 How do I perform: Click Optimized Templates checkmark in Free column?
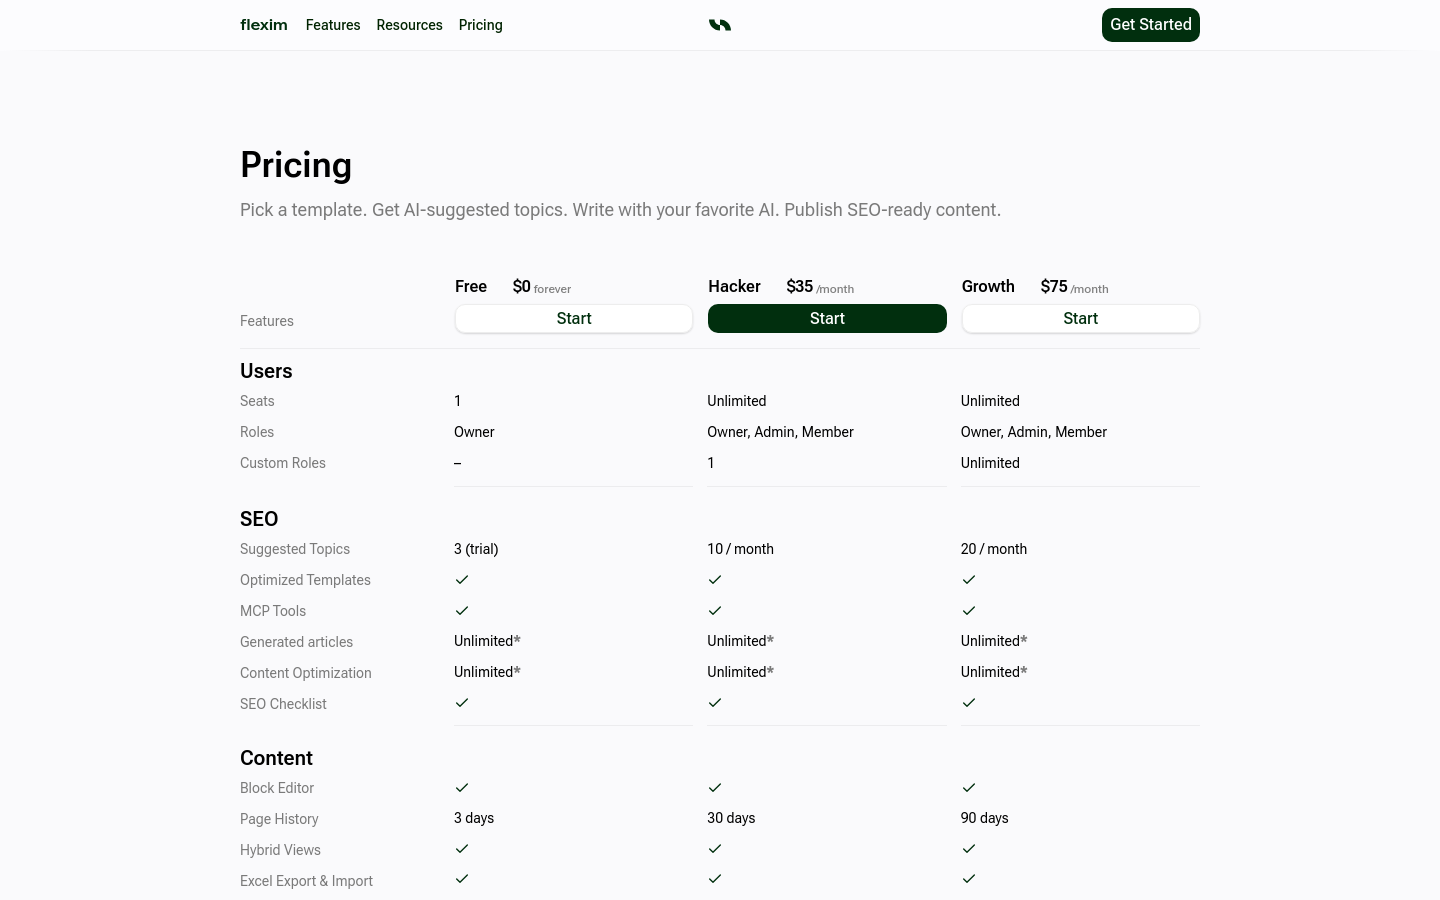(x=462, y=580)
